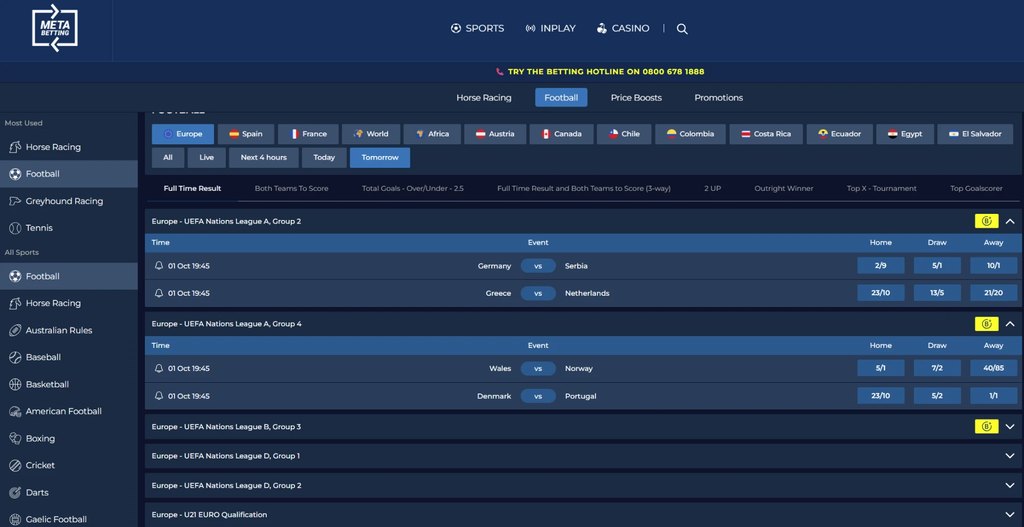Image resolution: width=1024 pixels, height=527 pixels.
Task: Open Gaelic Football in sidebar
Action: click(x=69, y=519)
